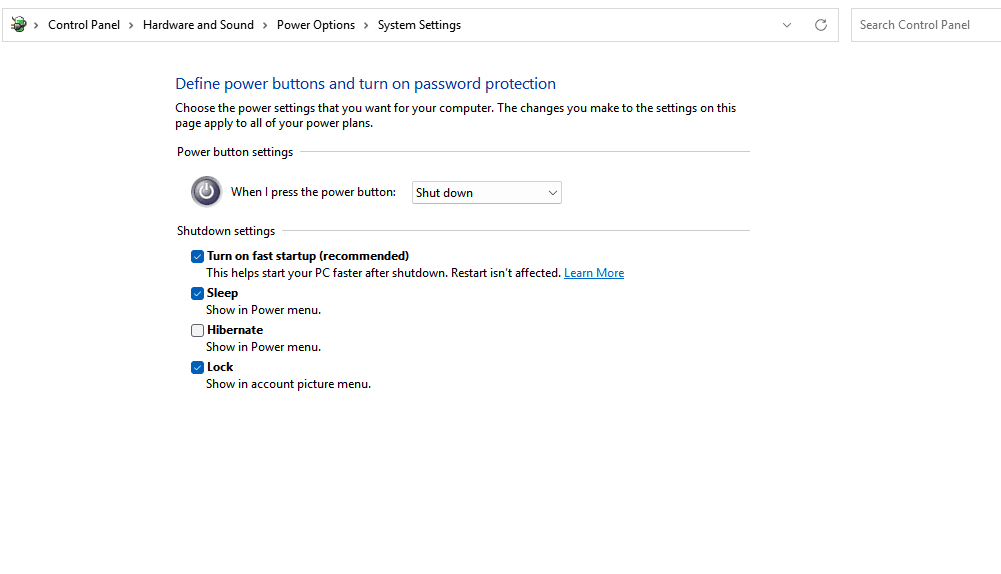Screen dimensions: 1001x574
Task: Go to Hardware and Sound breadcrumb
Action: pyautogui.click(x=198, y=25)
